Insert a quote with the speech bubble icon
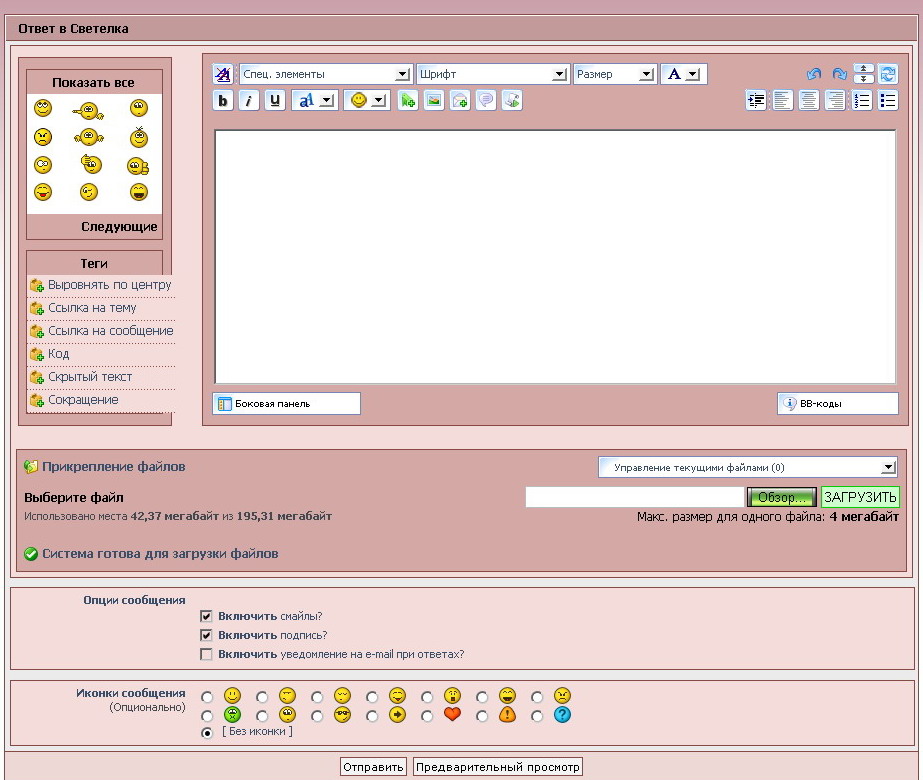 point(485,100)
